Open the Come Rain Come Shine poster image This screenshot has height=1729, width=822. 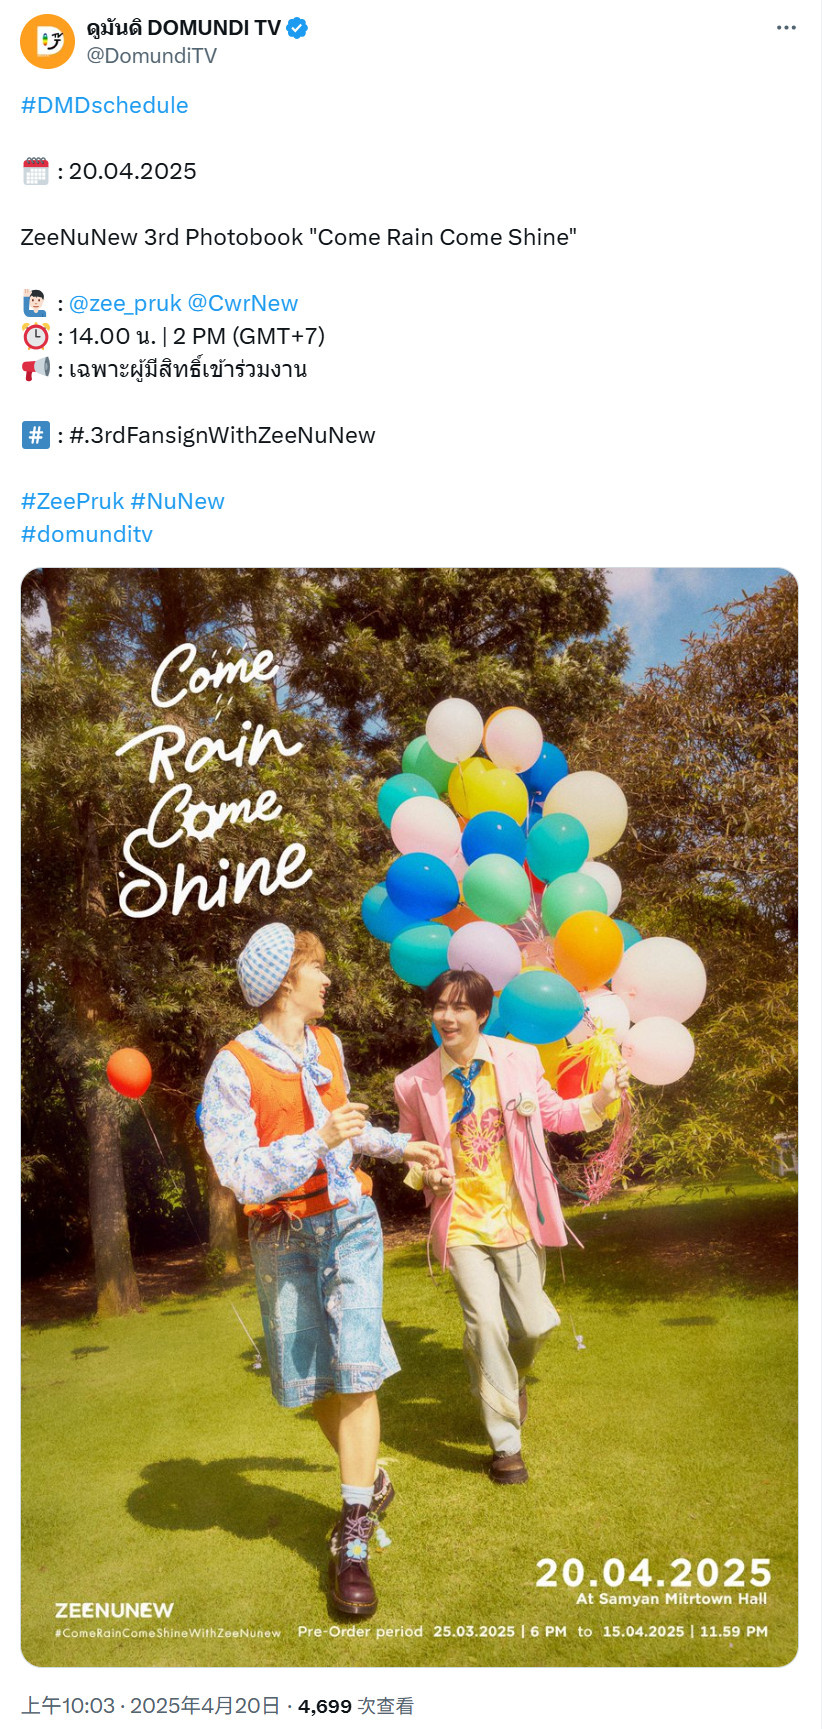pyautogui.click(x=409, y=1117)
